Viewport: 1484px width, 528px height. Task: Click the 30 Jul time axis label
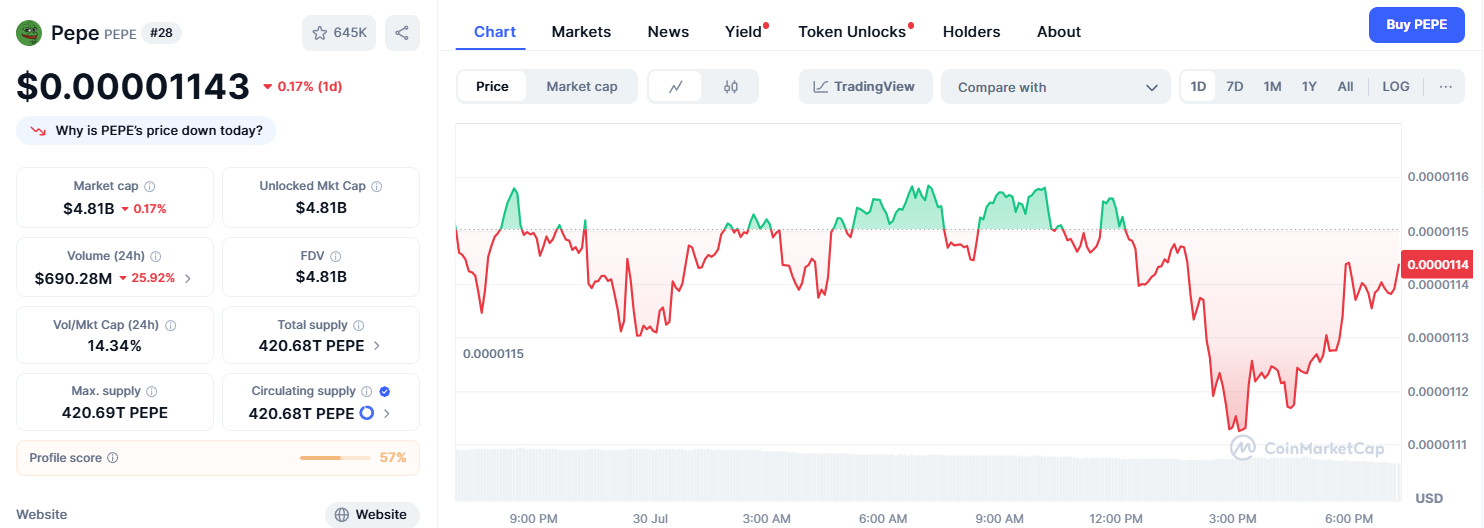click(x=650, y=519)
